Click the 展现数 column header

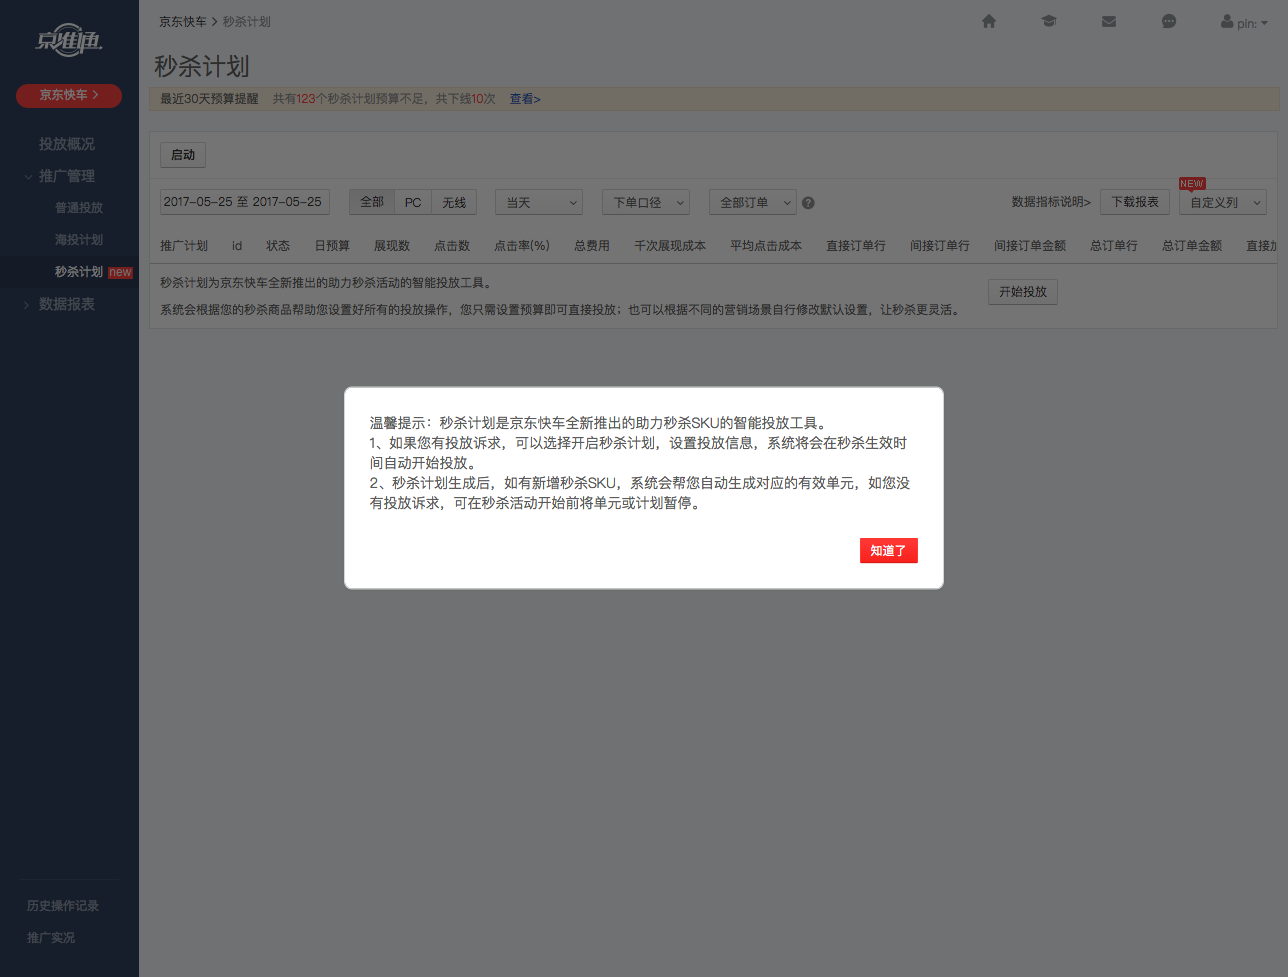(x=392, y=246)
